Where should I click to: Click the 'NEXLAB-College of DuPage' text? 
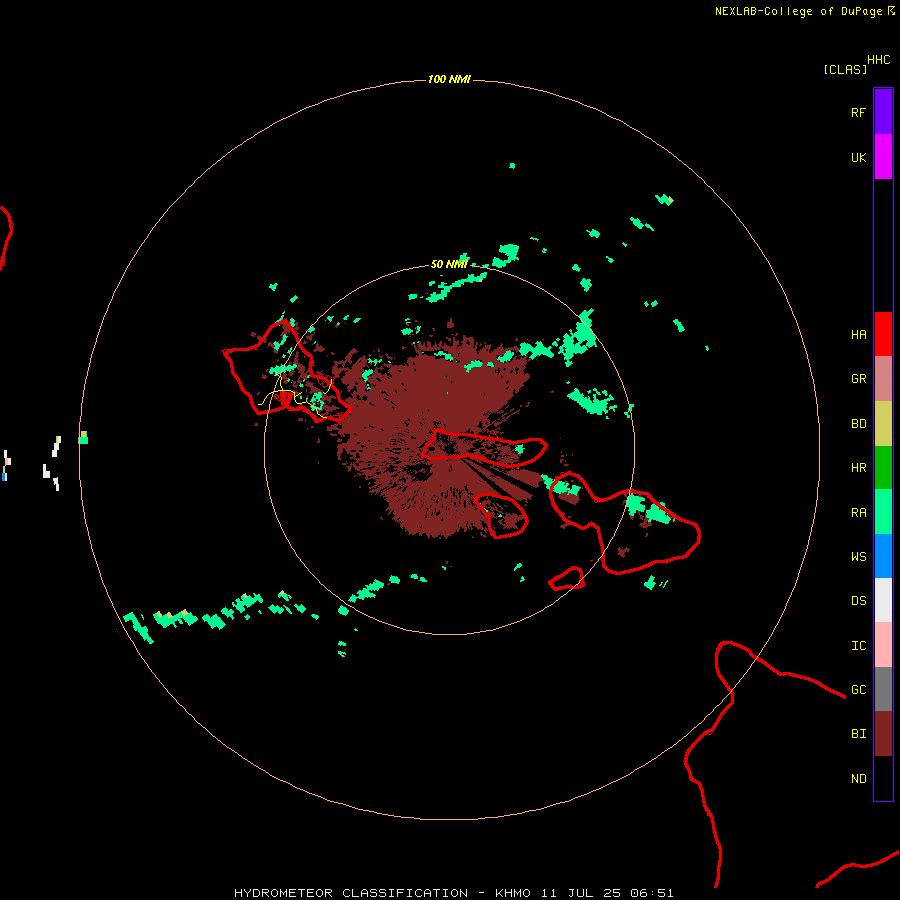point(798,11)
